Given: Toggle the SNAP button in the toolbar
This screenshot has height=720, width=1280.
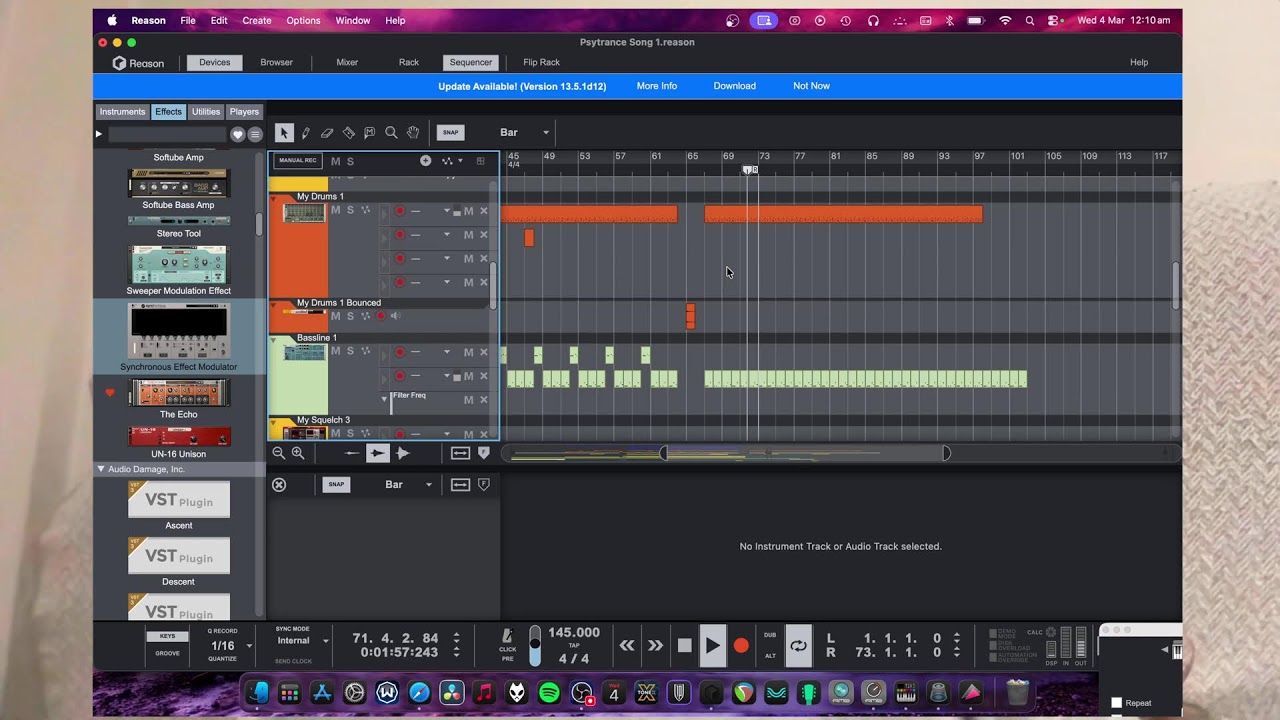Looking at the screenshot, I should [451, 133].
